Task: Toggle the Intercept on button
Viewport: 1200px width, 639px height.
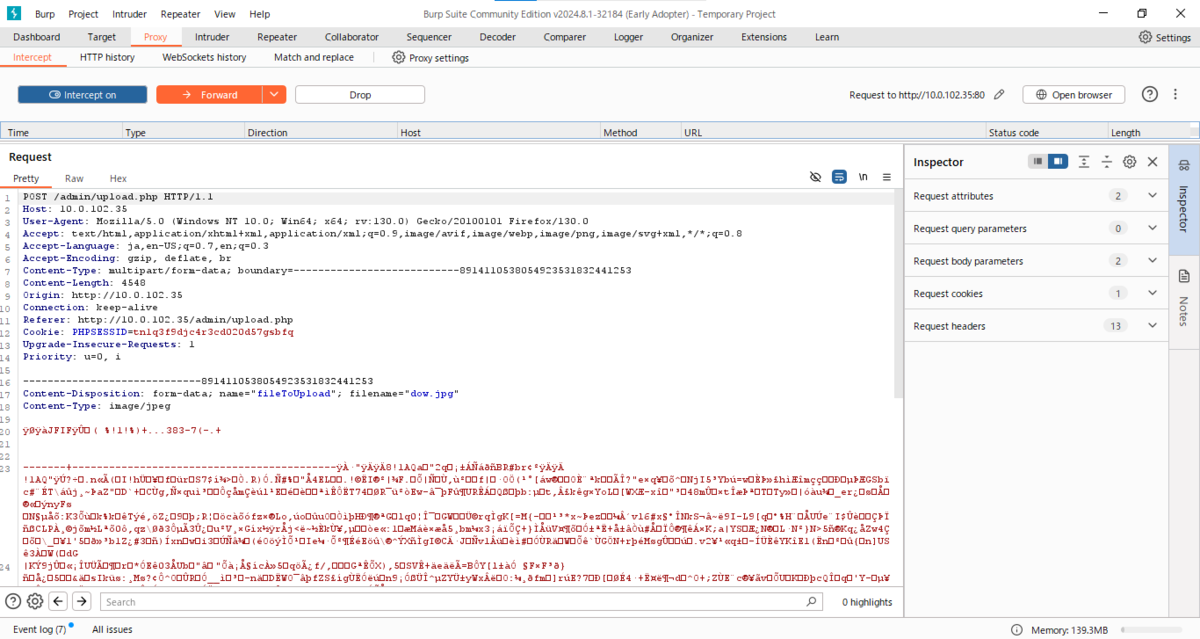Action: (x=81, y=95)
